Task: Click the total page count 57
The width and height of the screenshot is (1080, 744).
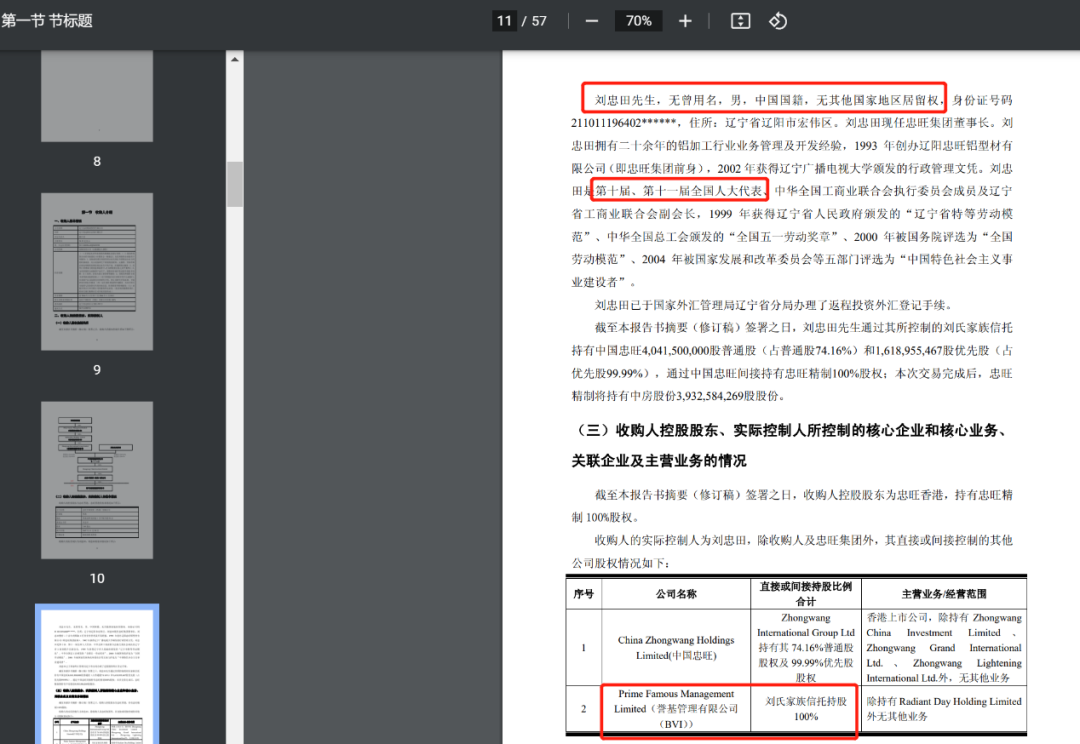Action: coord(539,21)
